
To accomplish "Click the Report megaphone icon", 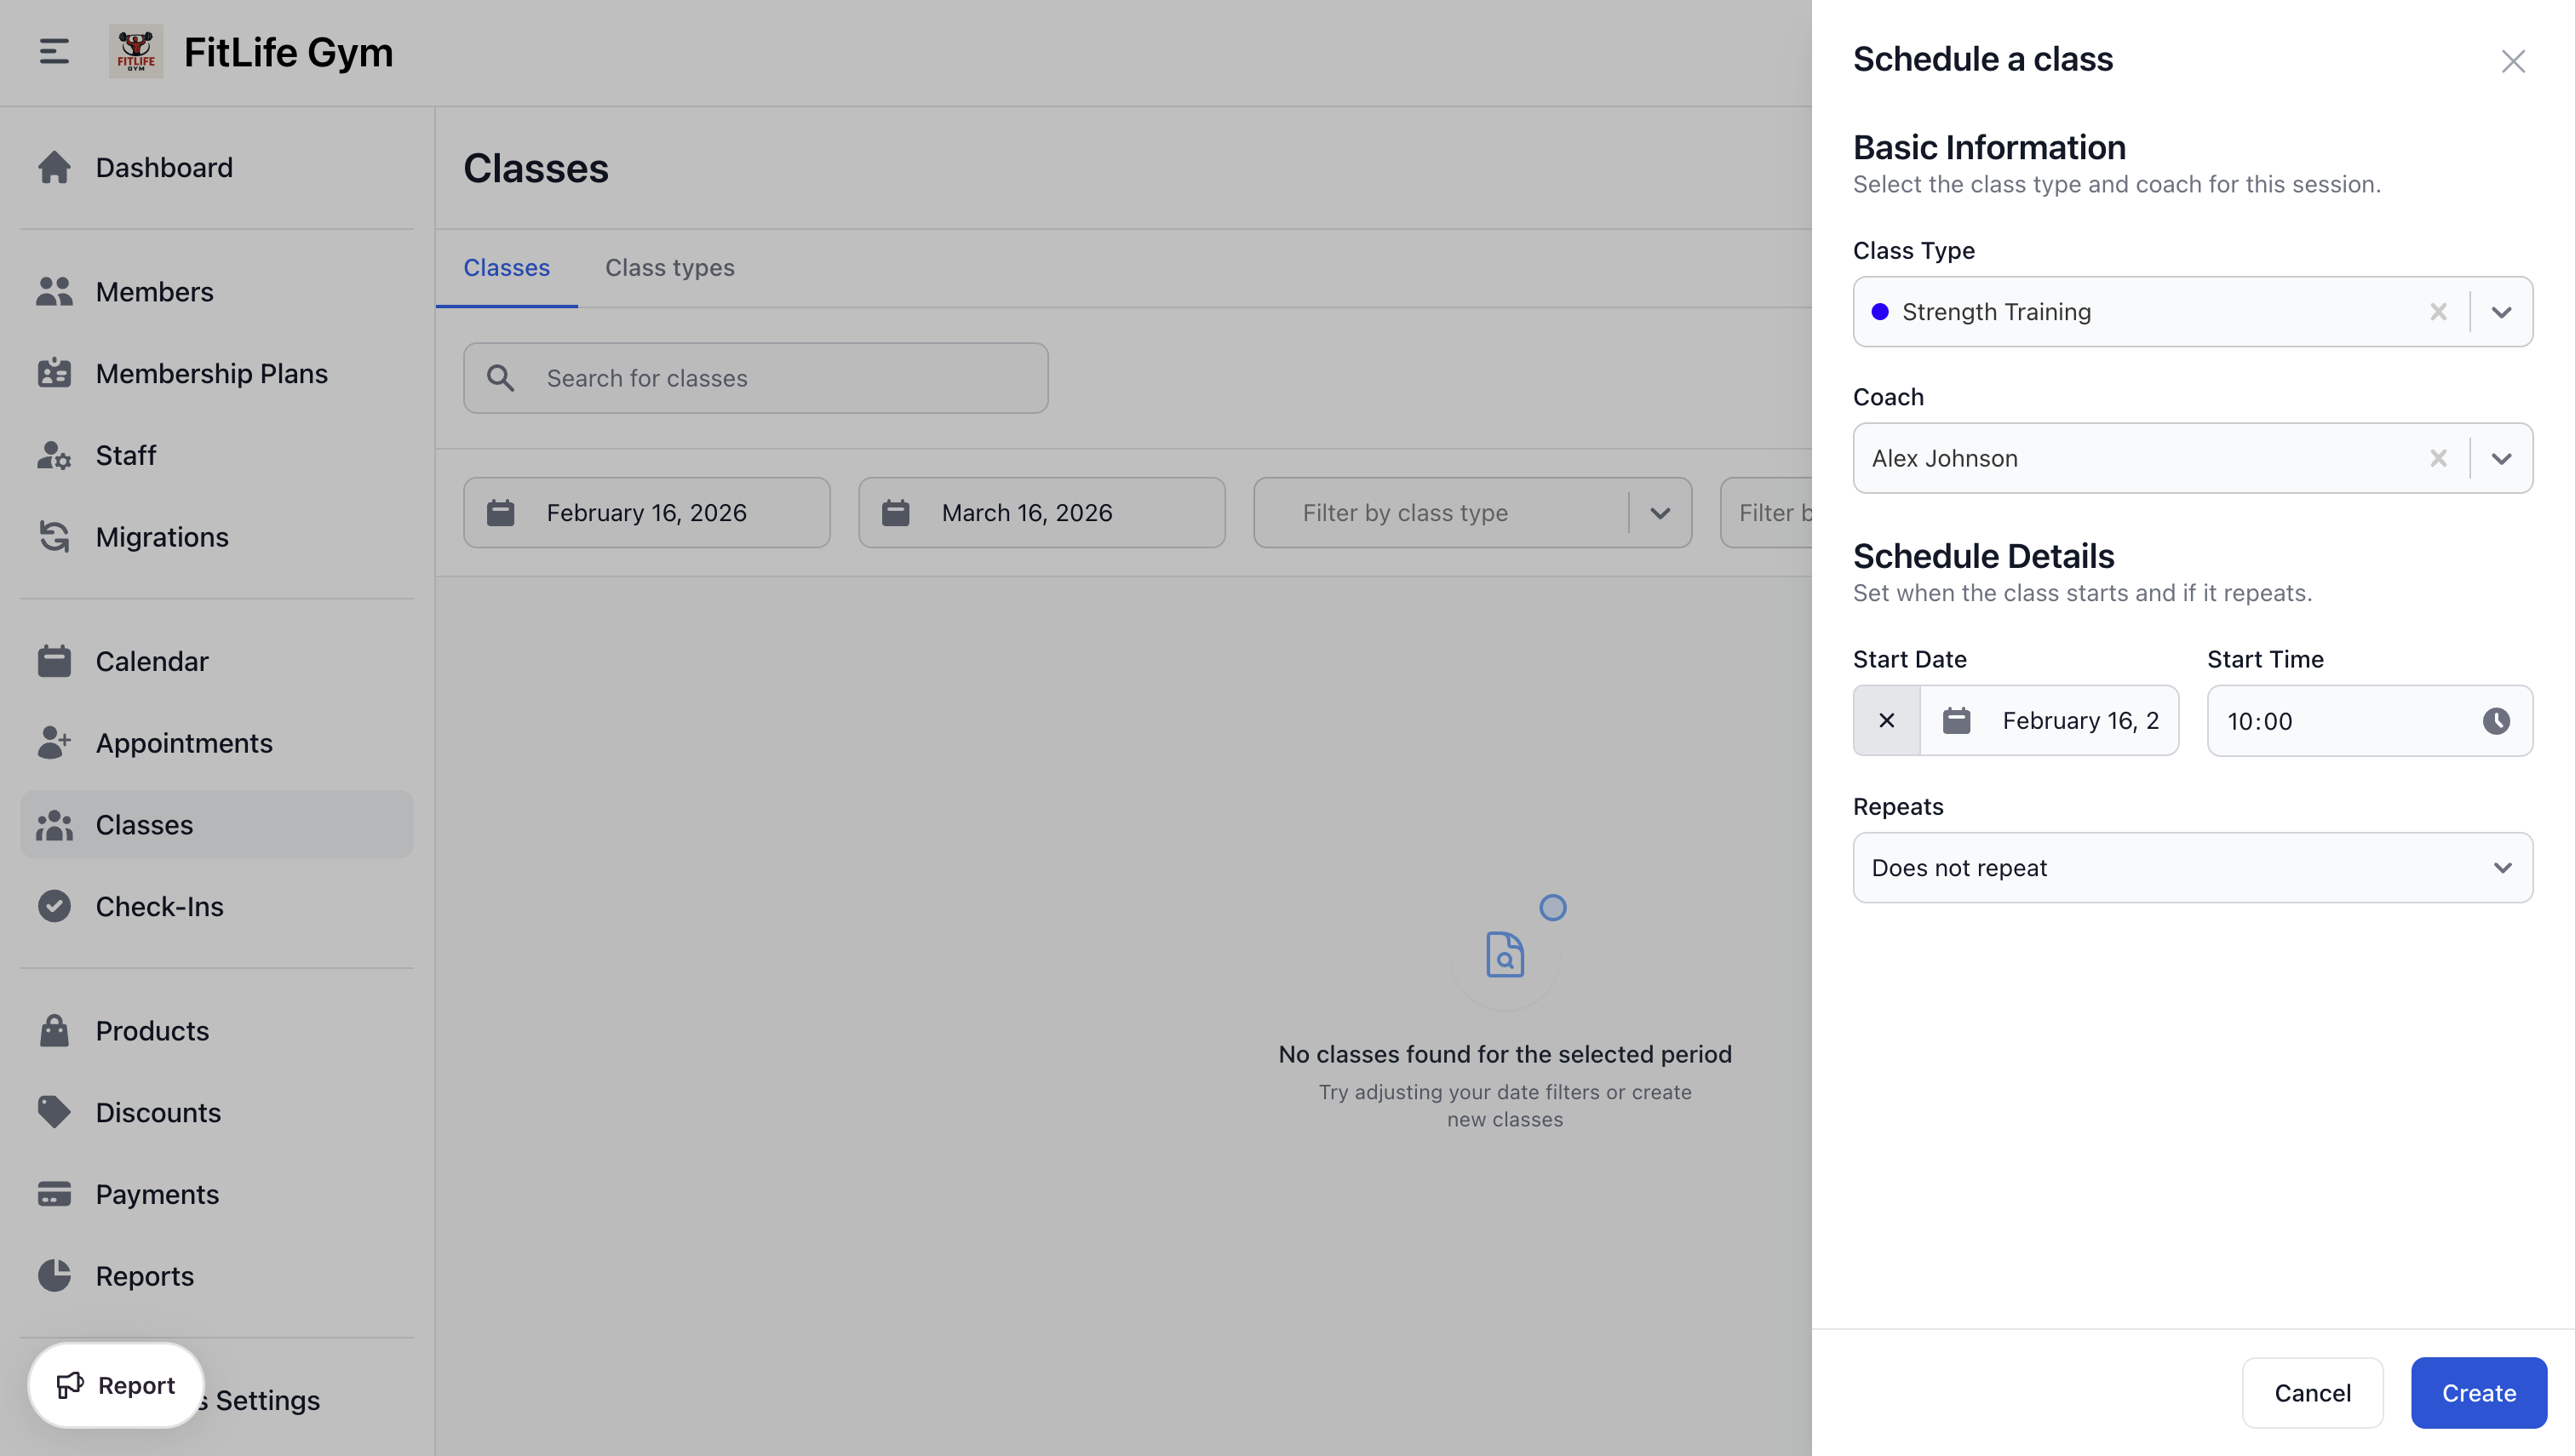I will pos(71,1385).
